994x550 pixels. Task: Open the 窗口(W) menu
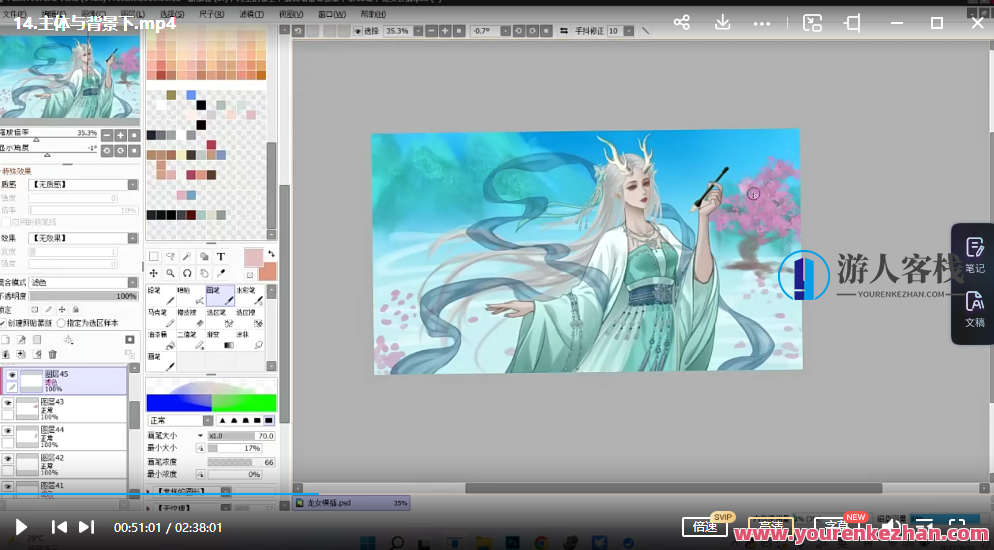[331, 15]
